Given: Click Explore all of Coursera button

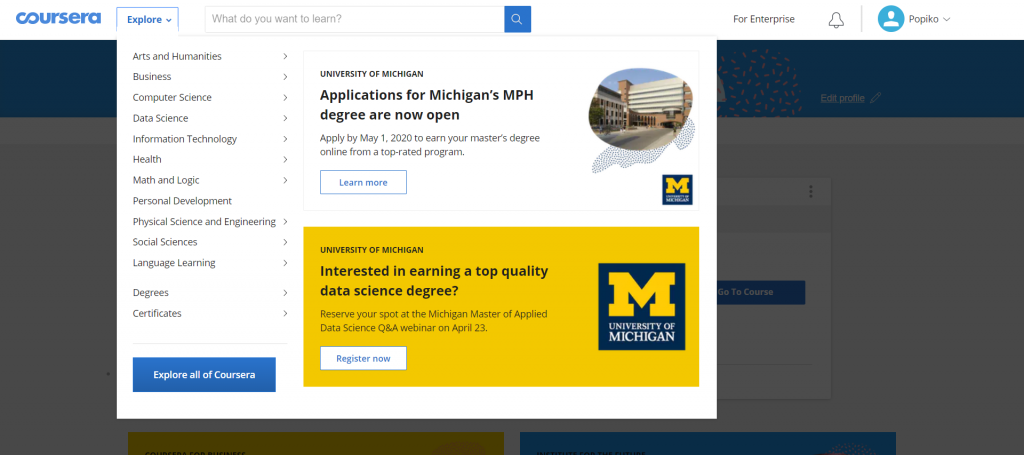Looking at the screenshot, I should coord(204,375).
